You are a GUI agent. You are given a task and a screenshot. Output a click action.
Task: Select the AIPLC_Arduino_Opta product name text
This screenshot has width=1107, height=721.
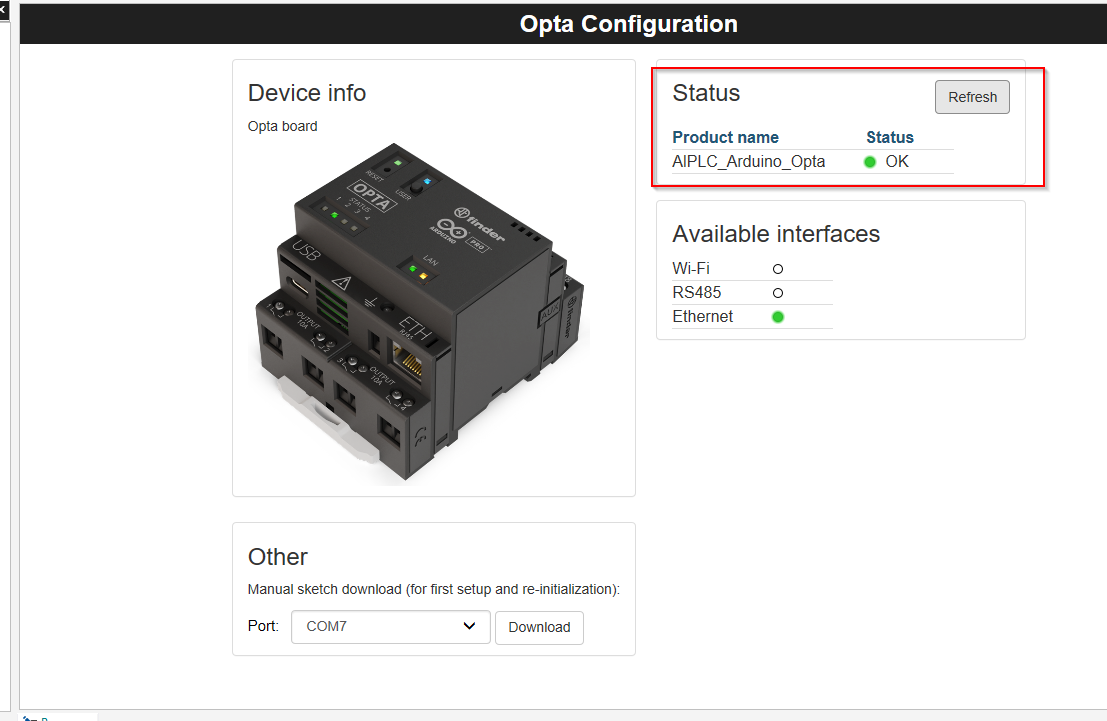(x=748, y=162)
